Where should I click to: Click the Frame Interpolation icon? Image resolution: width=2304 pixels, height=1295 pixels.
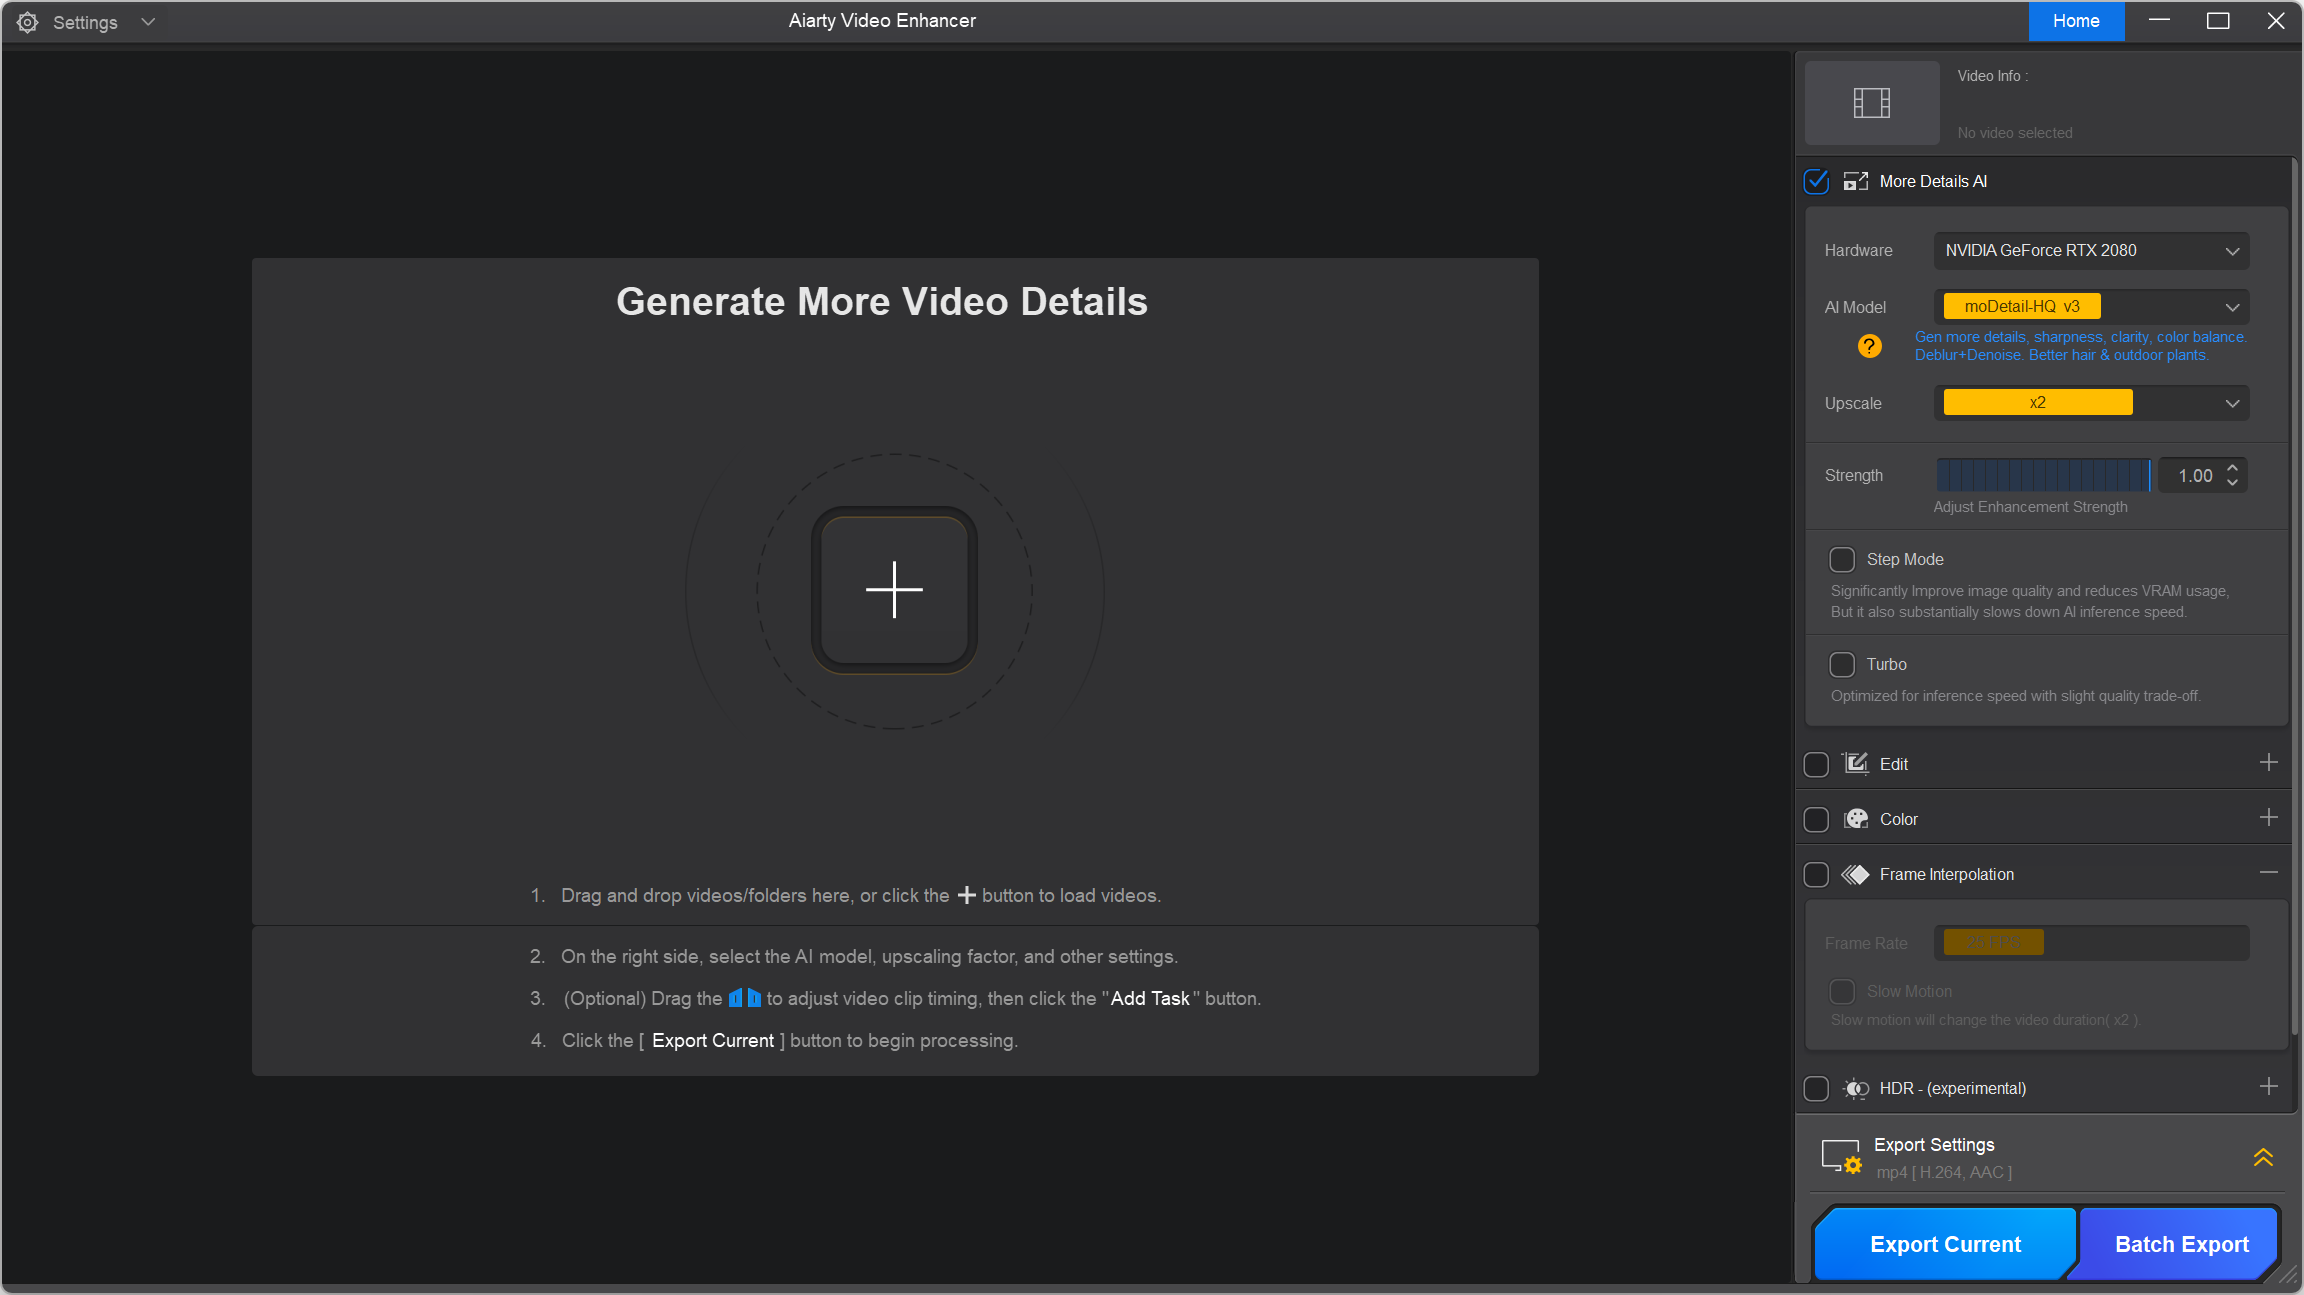click(1855, 874)
